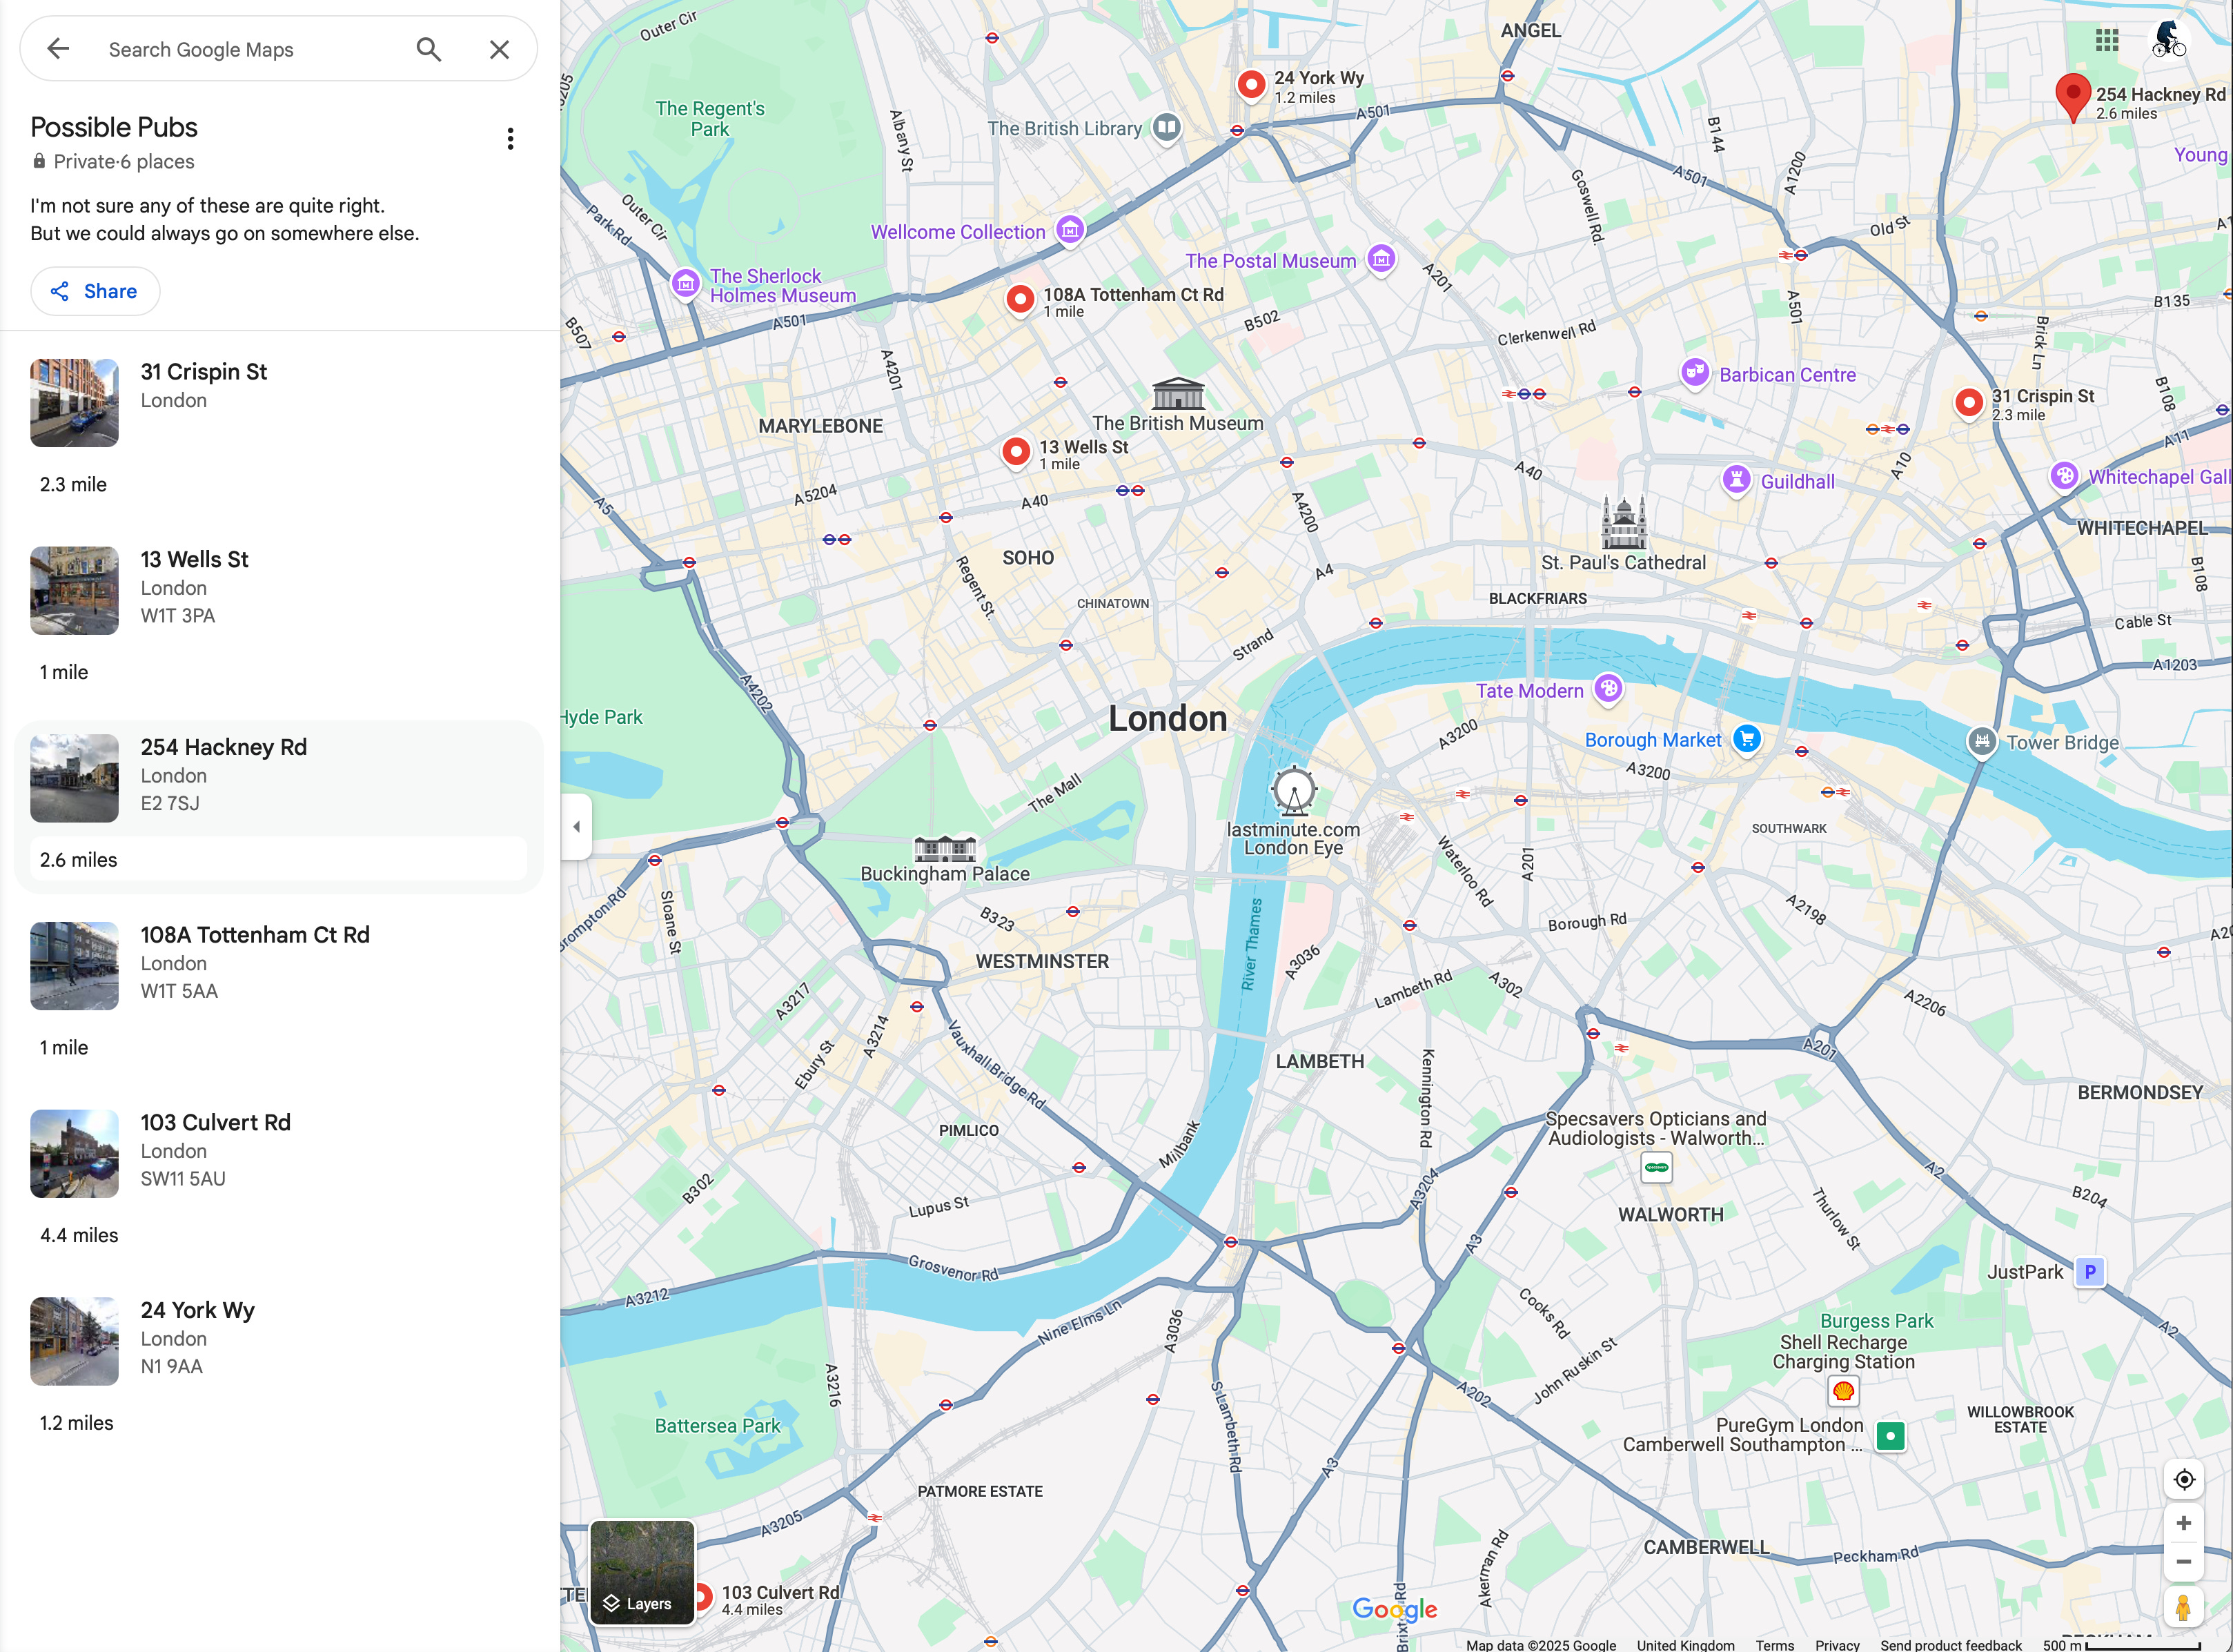Click the British Library map icon
Screen dimensions: 2233x1652
click(1166, 128)
